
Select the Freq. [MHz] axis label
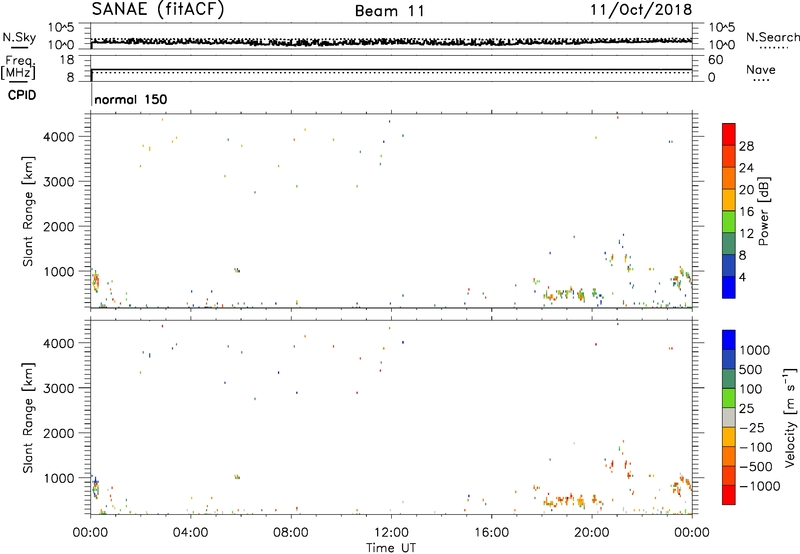click(19, 68)
